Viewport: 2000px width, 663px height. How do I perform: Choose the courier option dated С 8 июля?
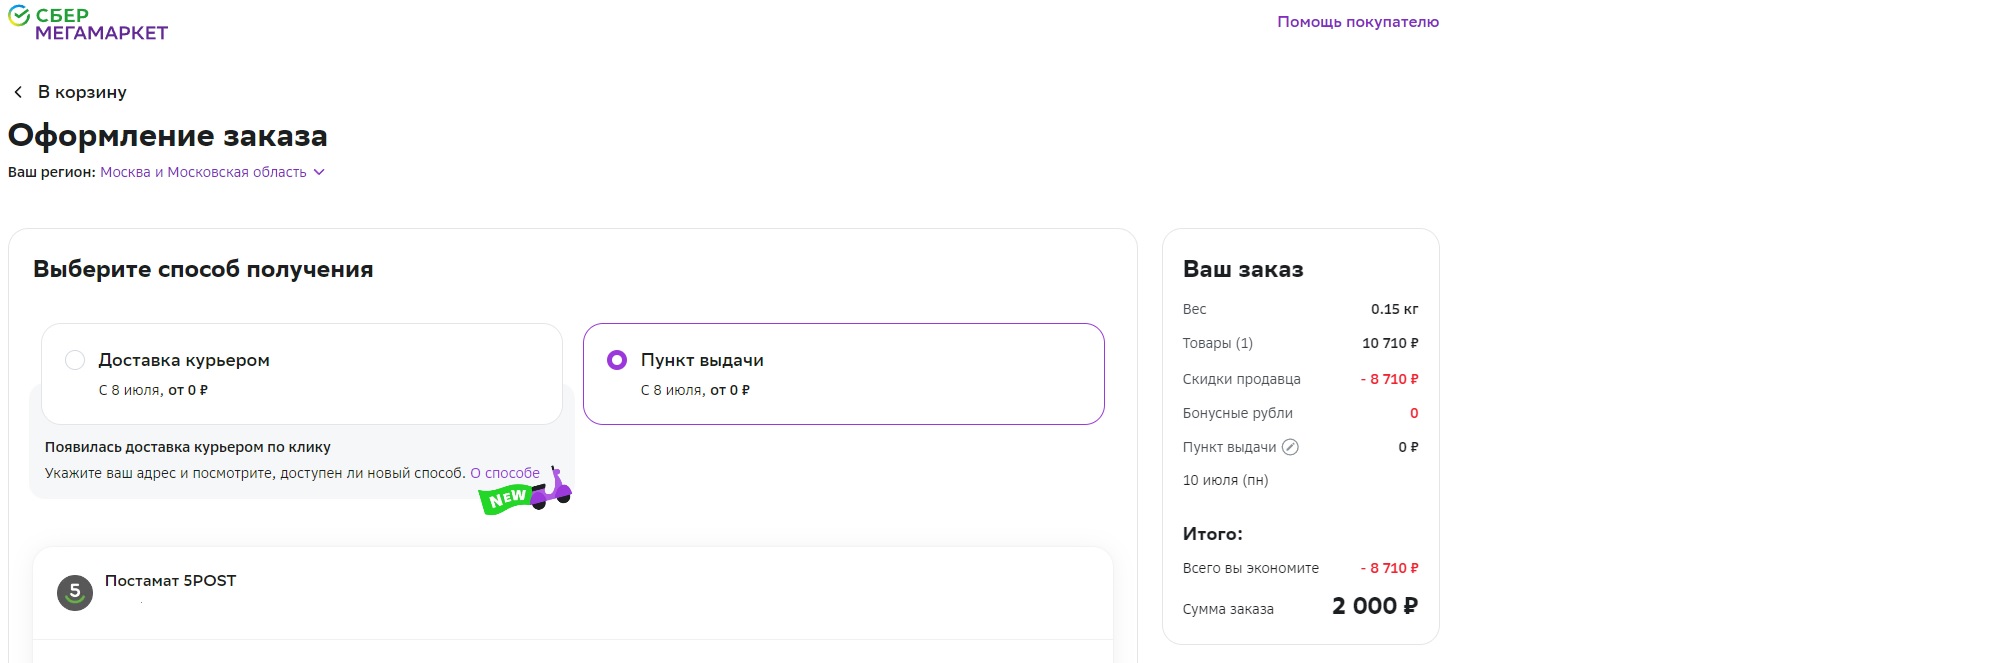point(153,390)
